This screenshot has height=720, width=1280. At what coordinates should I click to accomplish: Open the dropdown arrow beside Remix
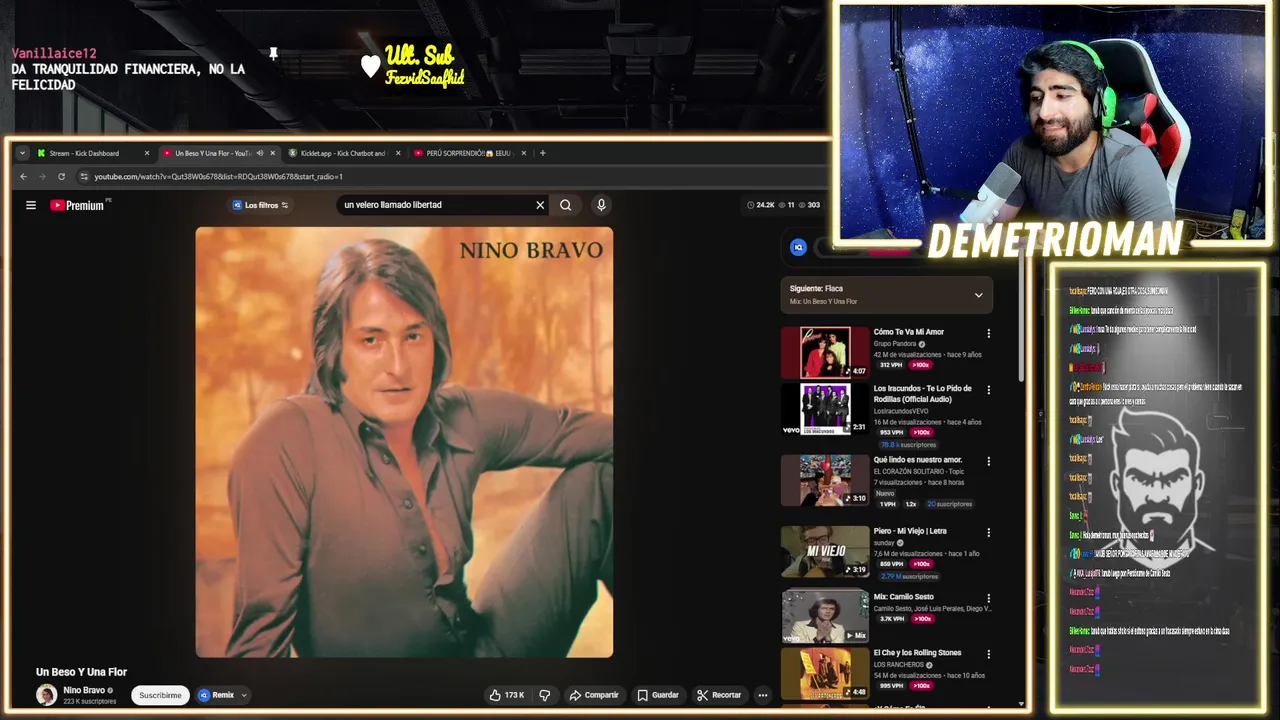[243, 695]
